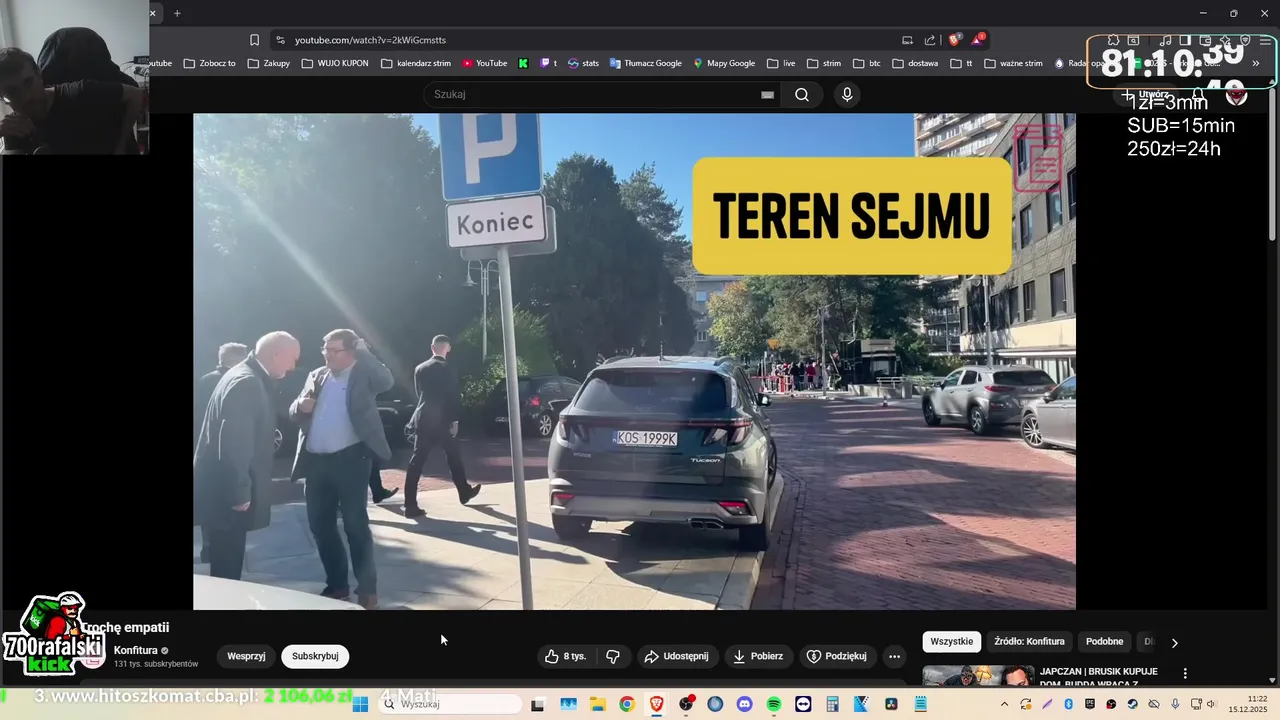Image resolution: width=1280 pixels, height=720 pixels.
Task: Open the Zakupy bookmarks folder
Action: click(269, 63)
